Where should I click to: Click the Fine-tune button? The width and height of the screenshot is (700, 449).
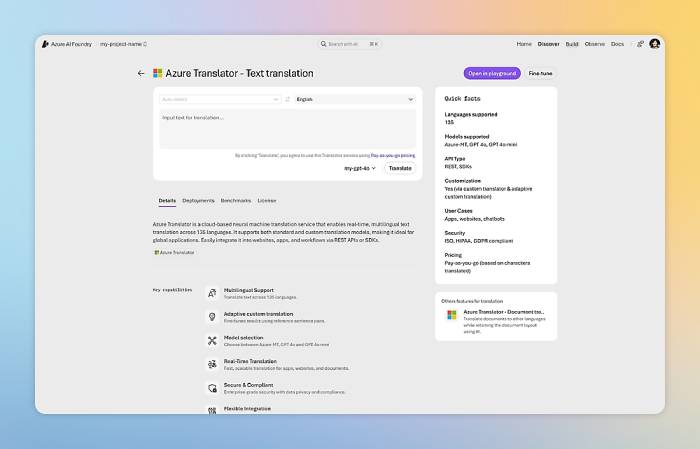click(540, 73)
